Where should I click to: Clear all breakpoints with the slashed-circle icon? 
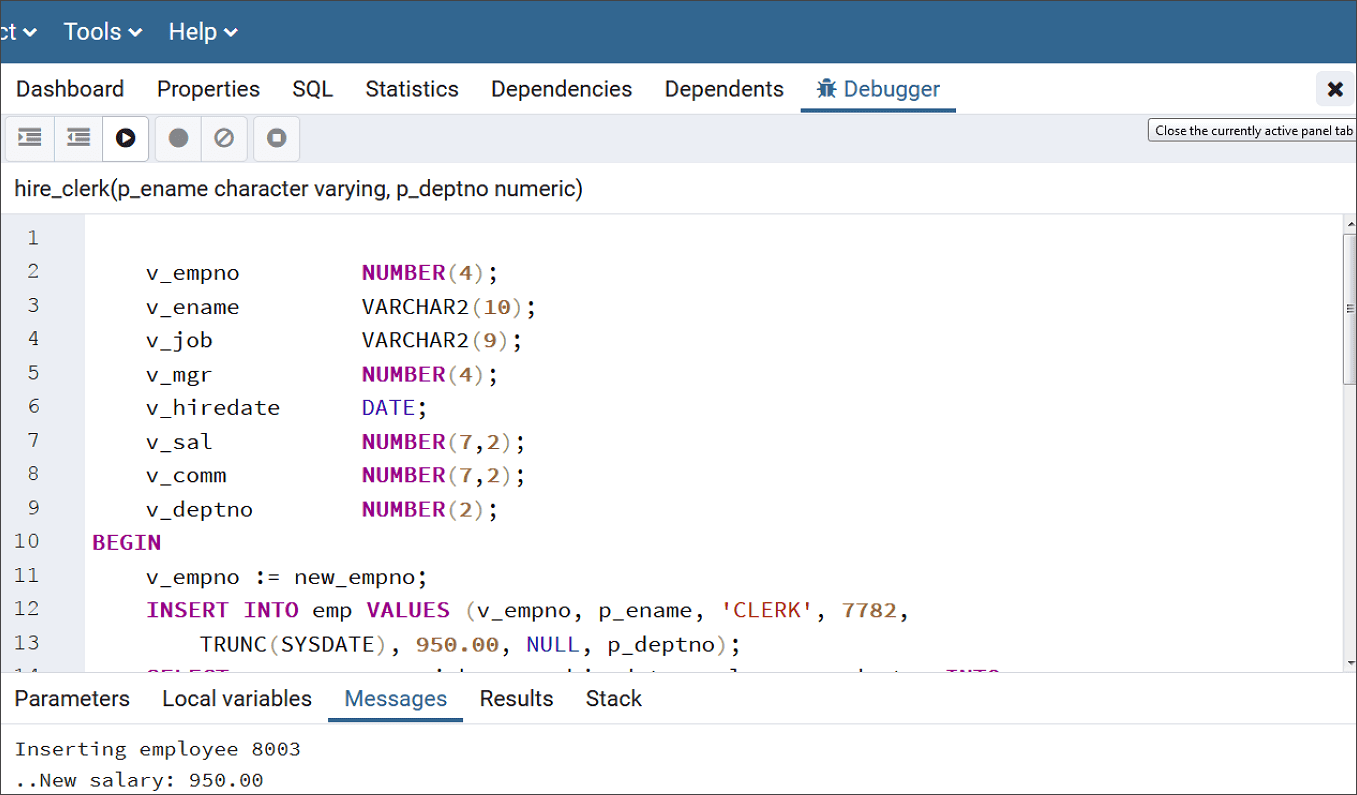click(224, 138)
